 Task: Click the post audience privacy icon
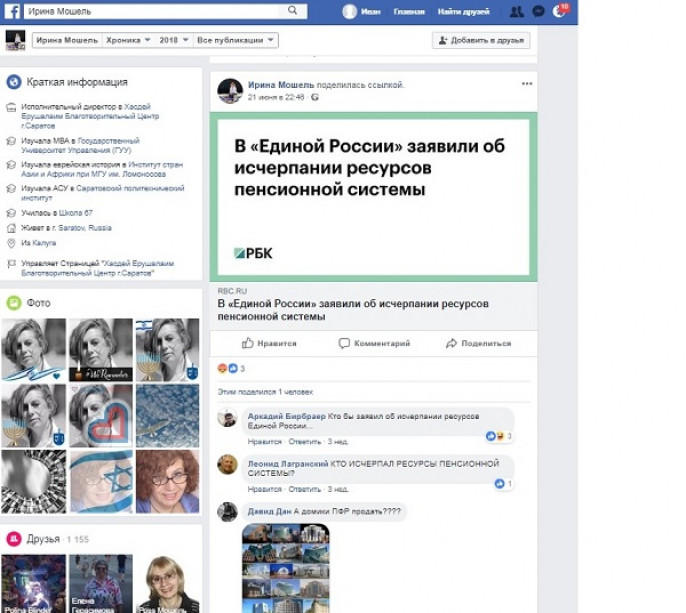click(315, 97)
